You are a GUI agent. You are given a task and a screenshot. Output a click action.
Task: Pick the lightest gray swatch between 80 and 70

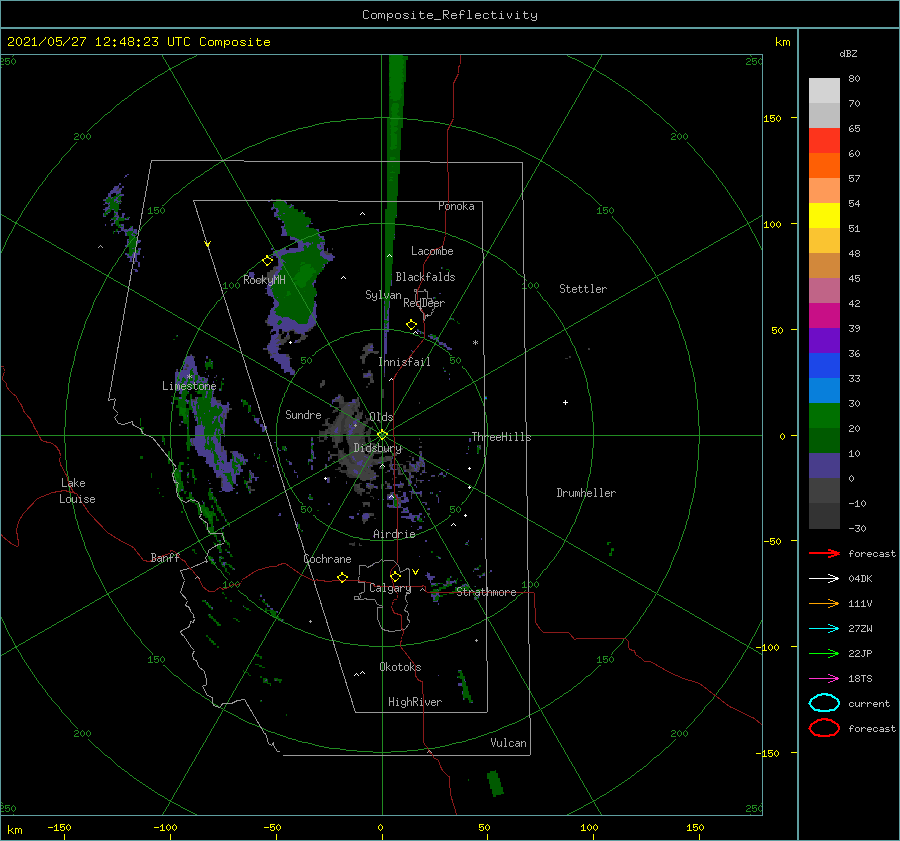[x=824, y=91]
